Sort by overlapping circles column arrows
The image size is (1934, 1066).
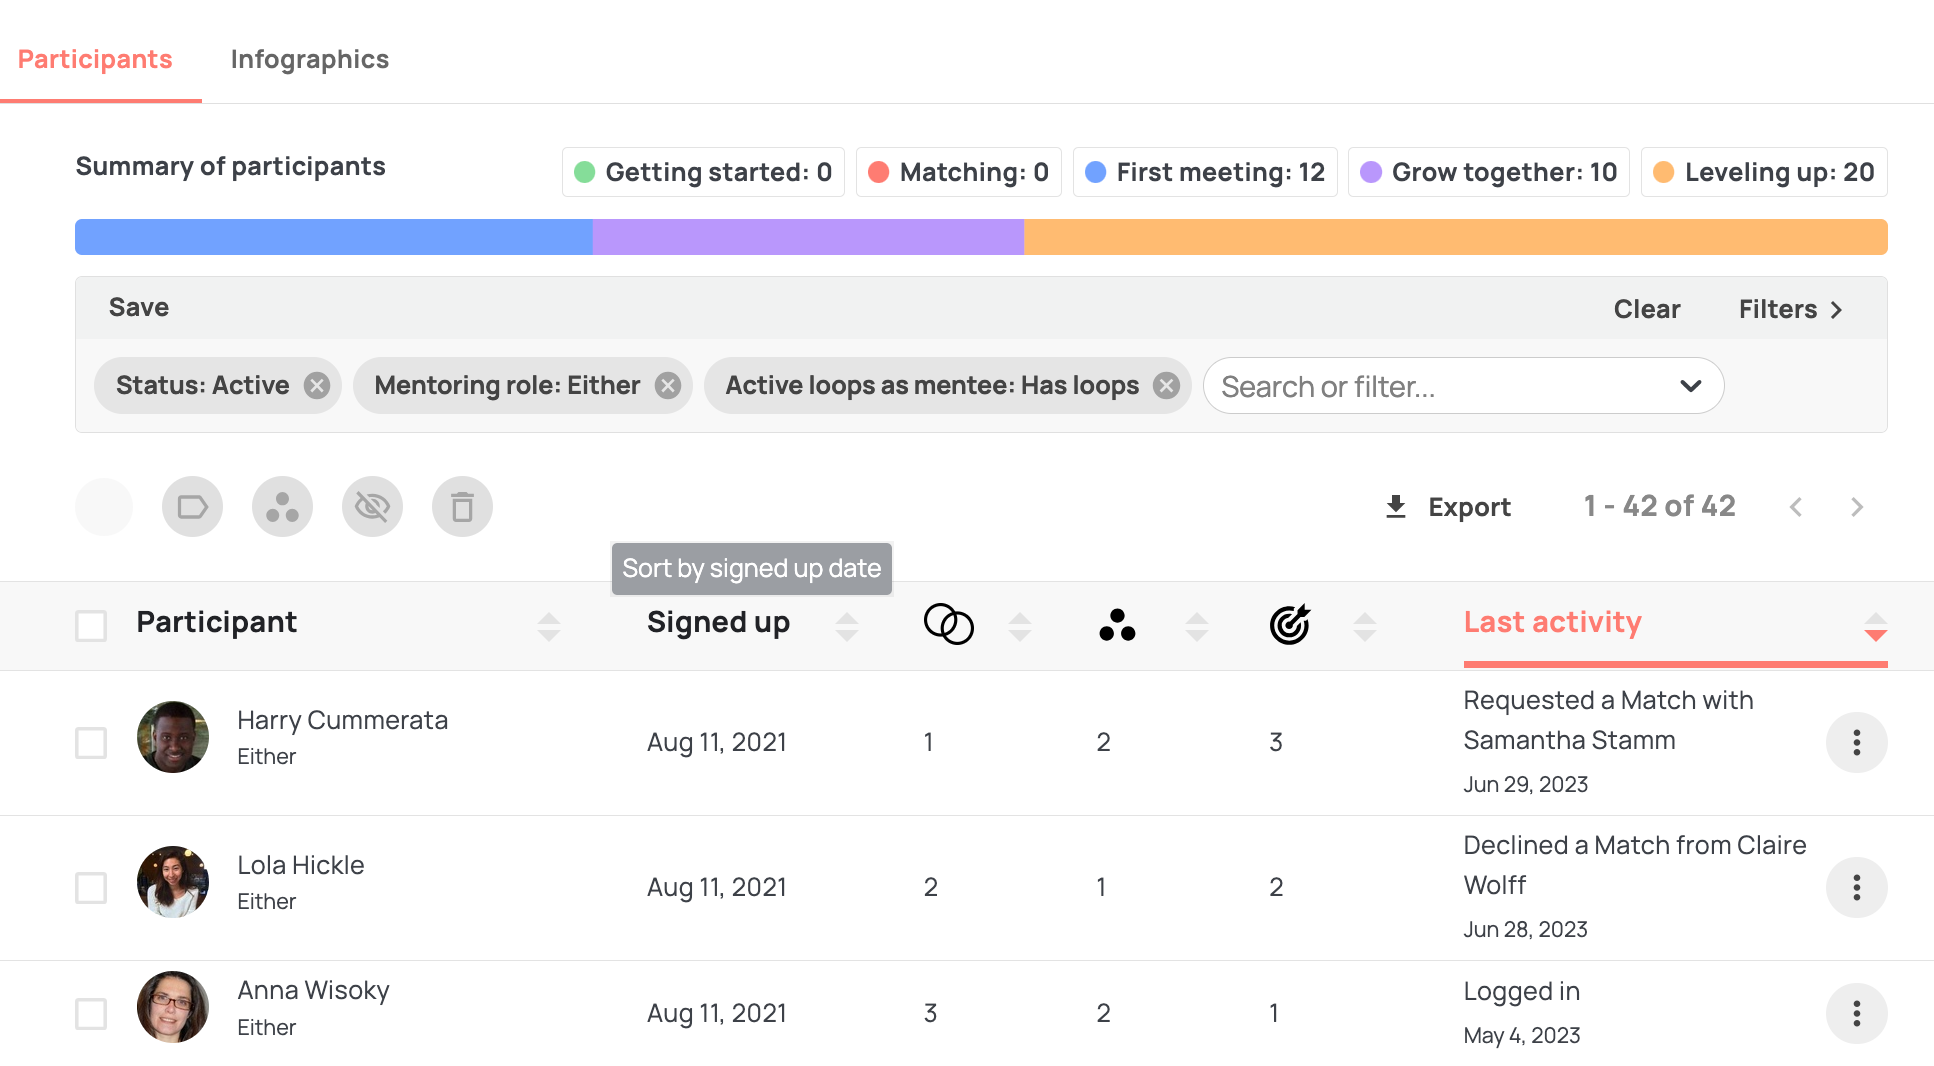click(1020, 626)
